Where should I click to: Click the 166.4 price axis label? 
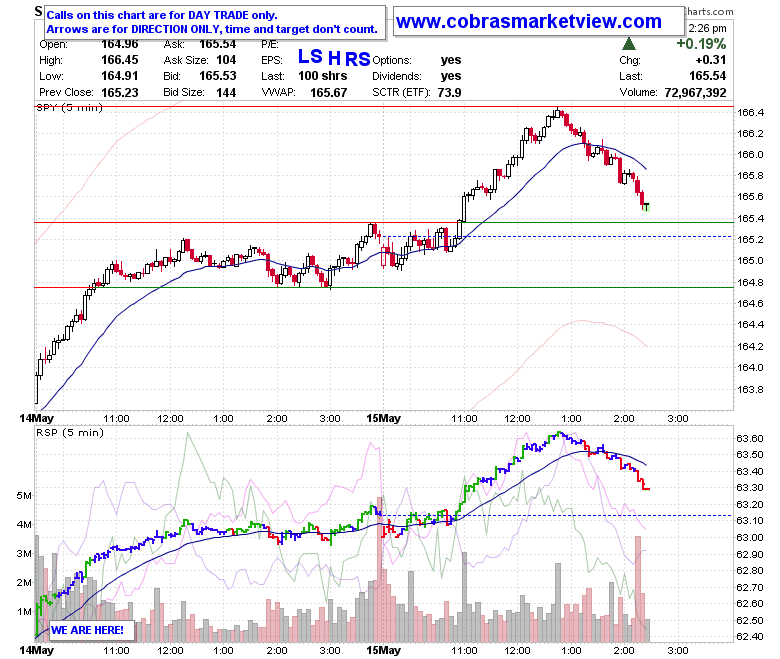(750, 112)
